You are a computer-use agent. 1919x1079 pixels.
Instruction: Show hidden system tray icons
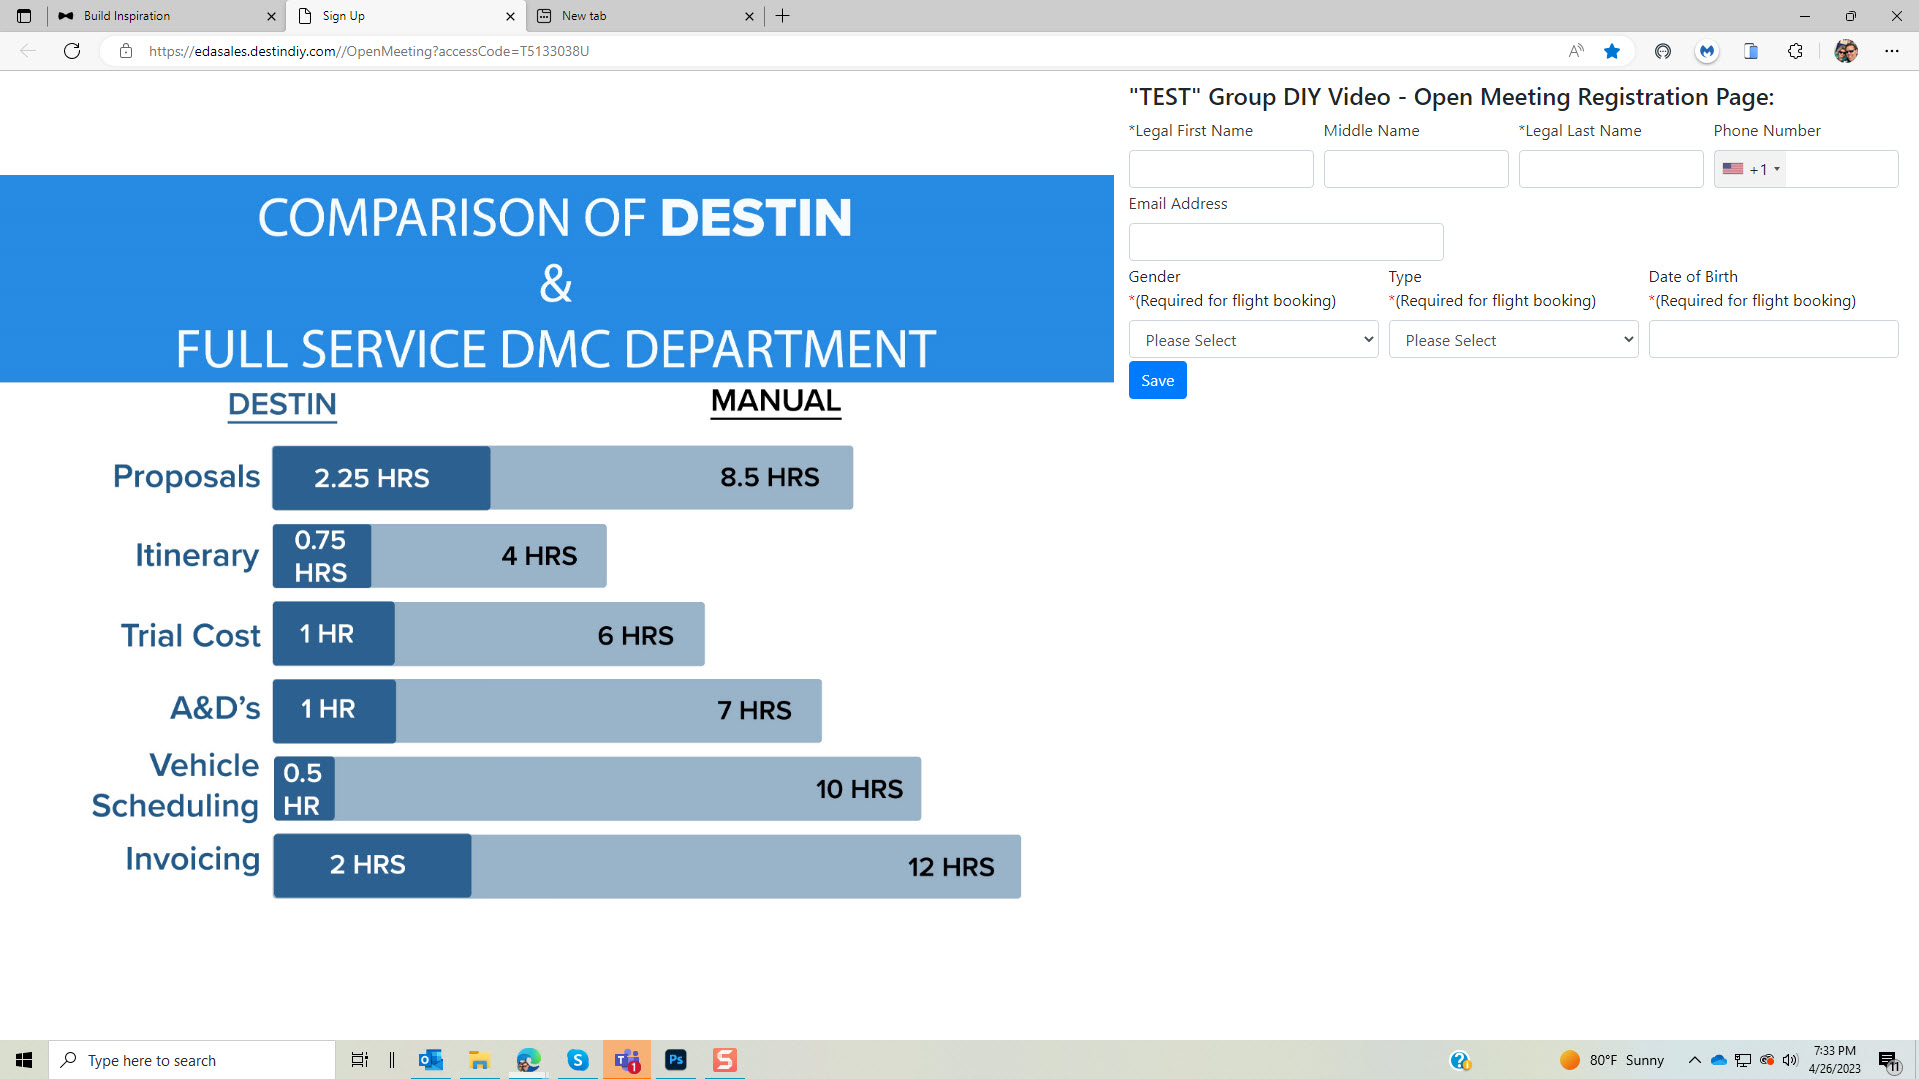pos(1694,1060)
